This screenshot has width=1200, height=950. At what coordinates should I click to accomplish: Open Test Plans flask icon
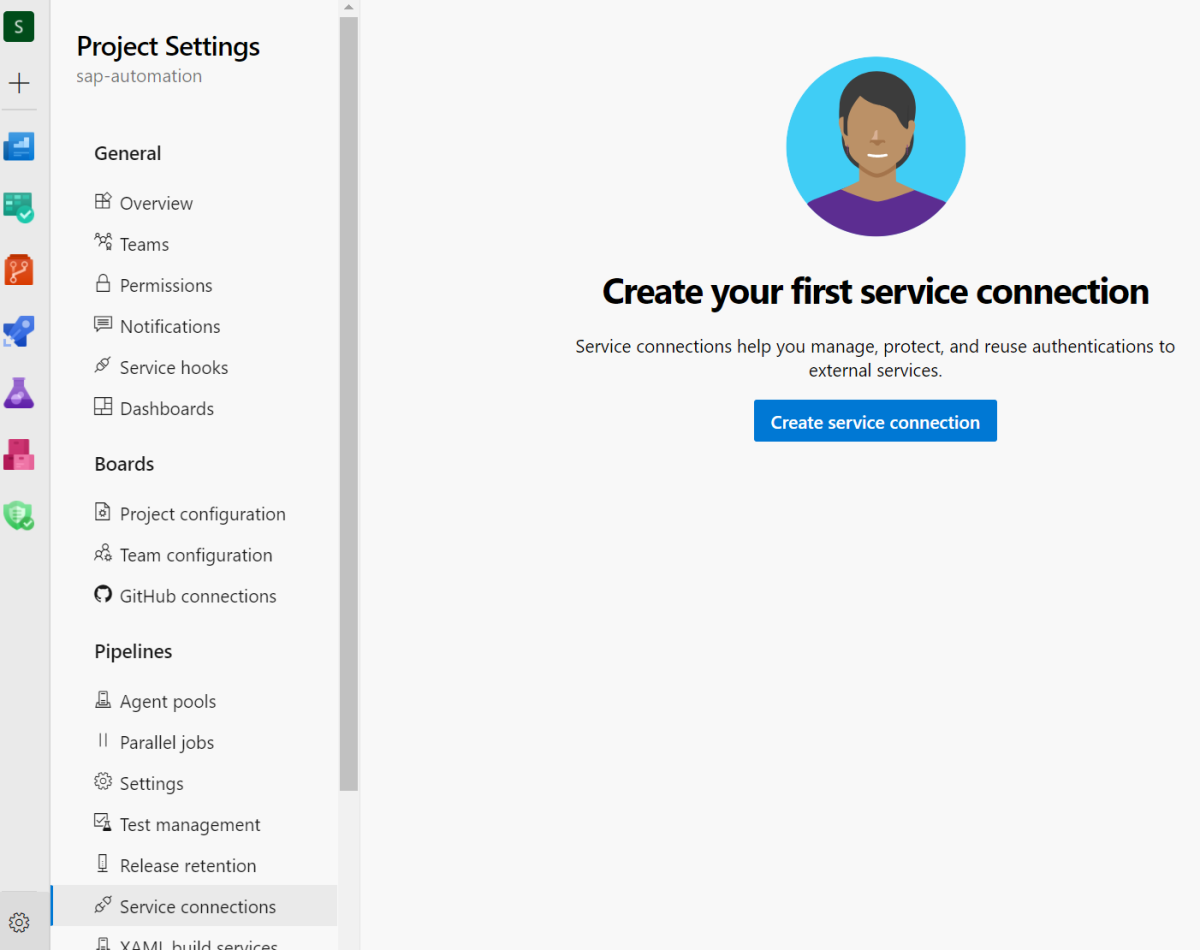click(19, 393)
